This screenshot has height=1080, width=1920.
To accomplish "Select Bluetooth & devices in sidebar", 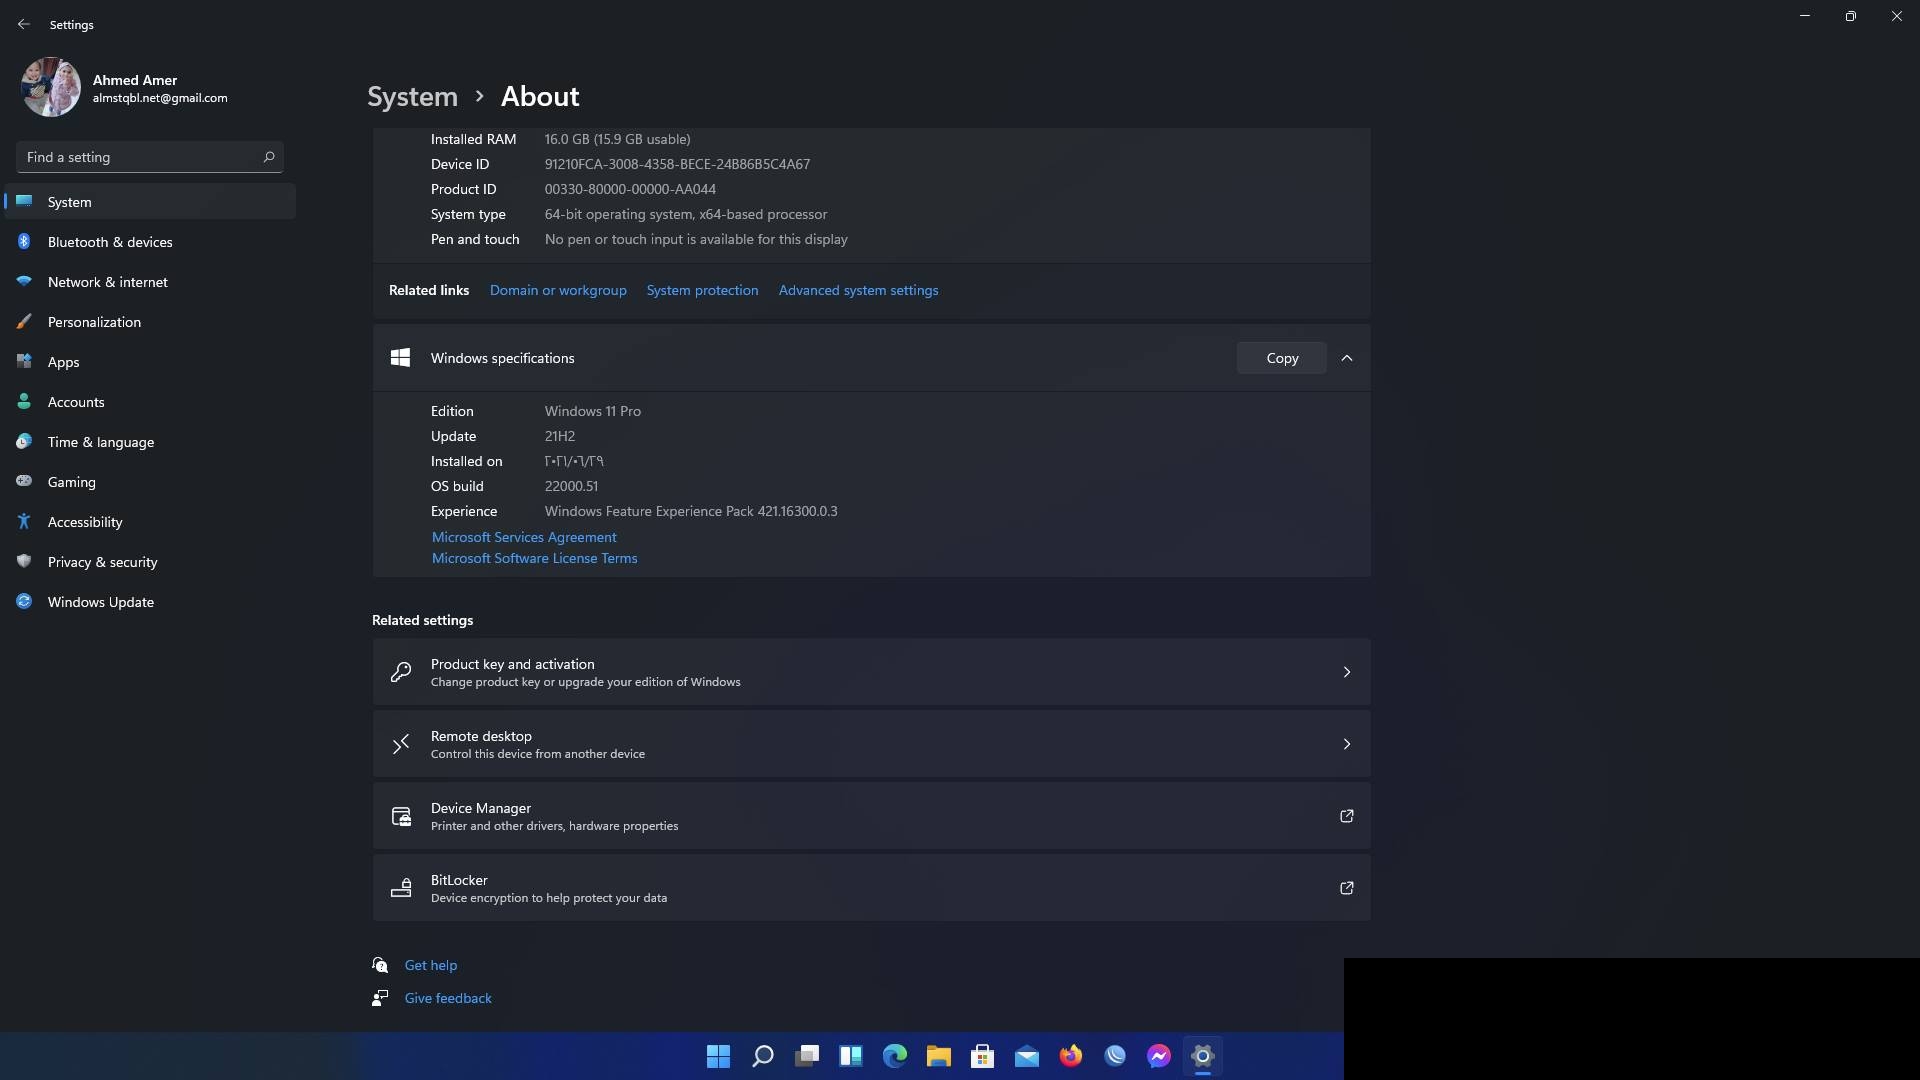I will point(110,242).
